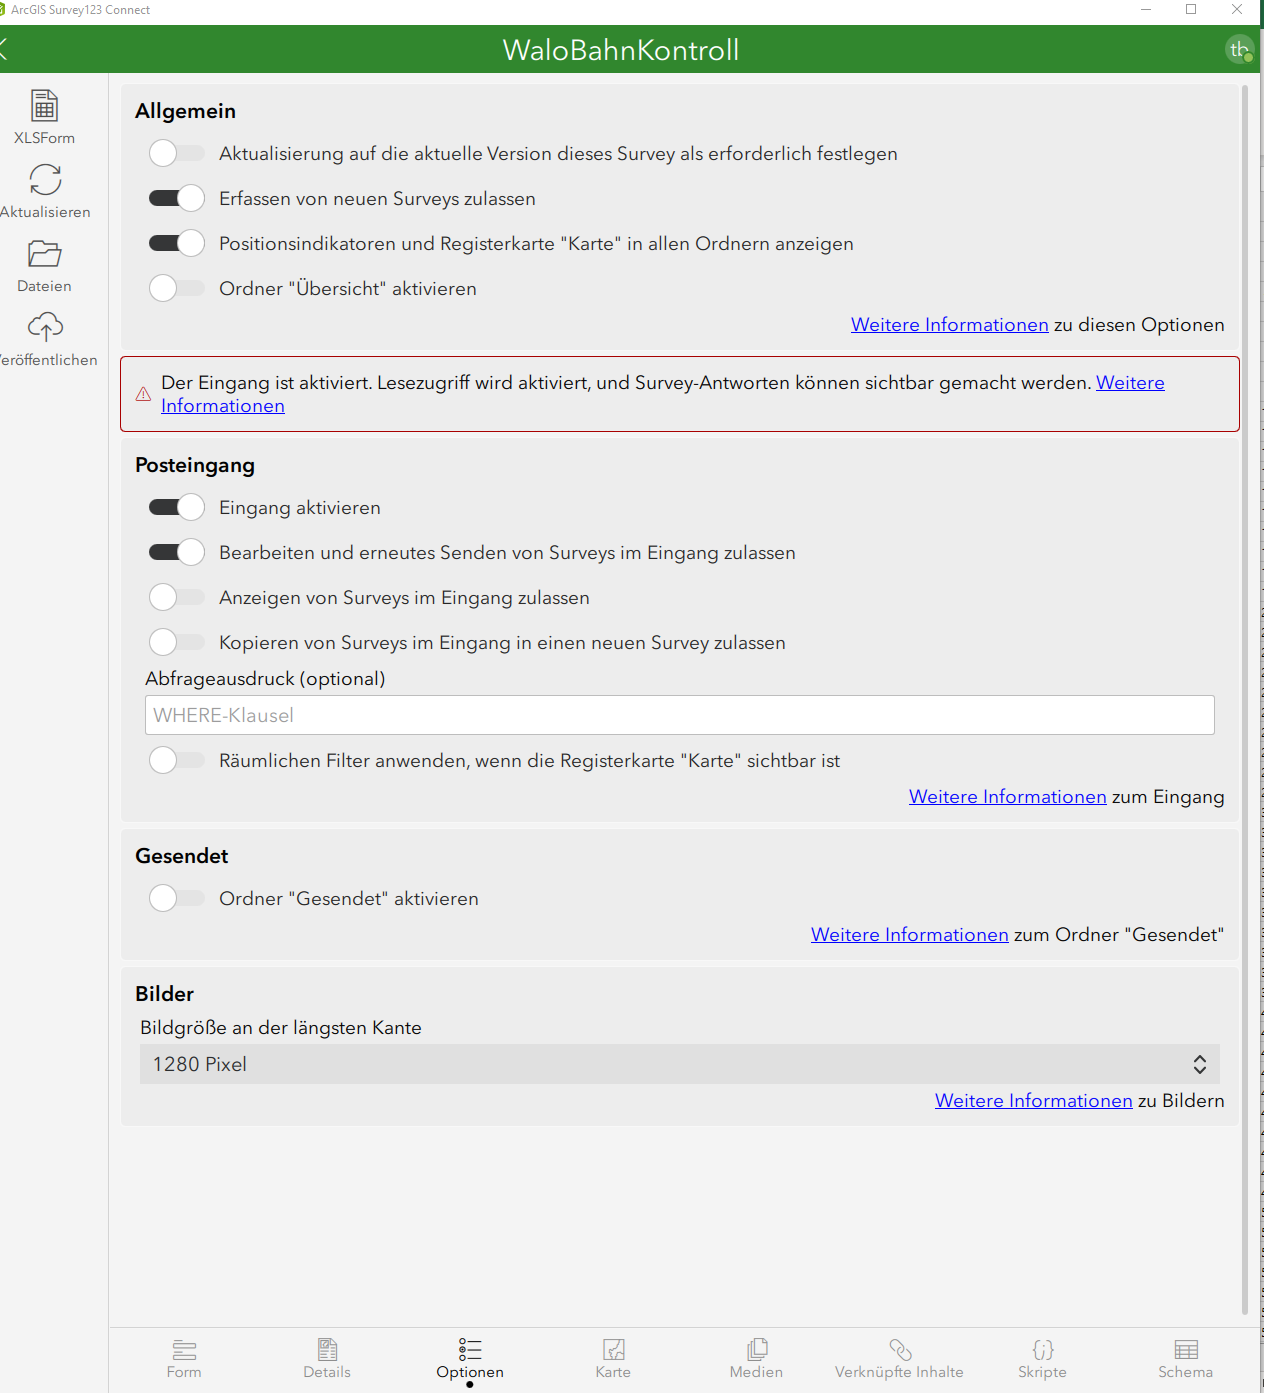The image size is (1264, 1393).
Task: Open Weitere Informationen link in the red warning box
Action: (1130, 383)
